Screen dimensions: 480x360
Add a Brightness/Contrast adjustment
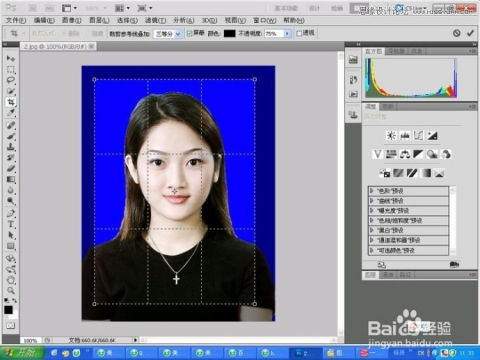[391, 135]
